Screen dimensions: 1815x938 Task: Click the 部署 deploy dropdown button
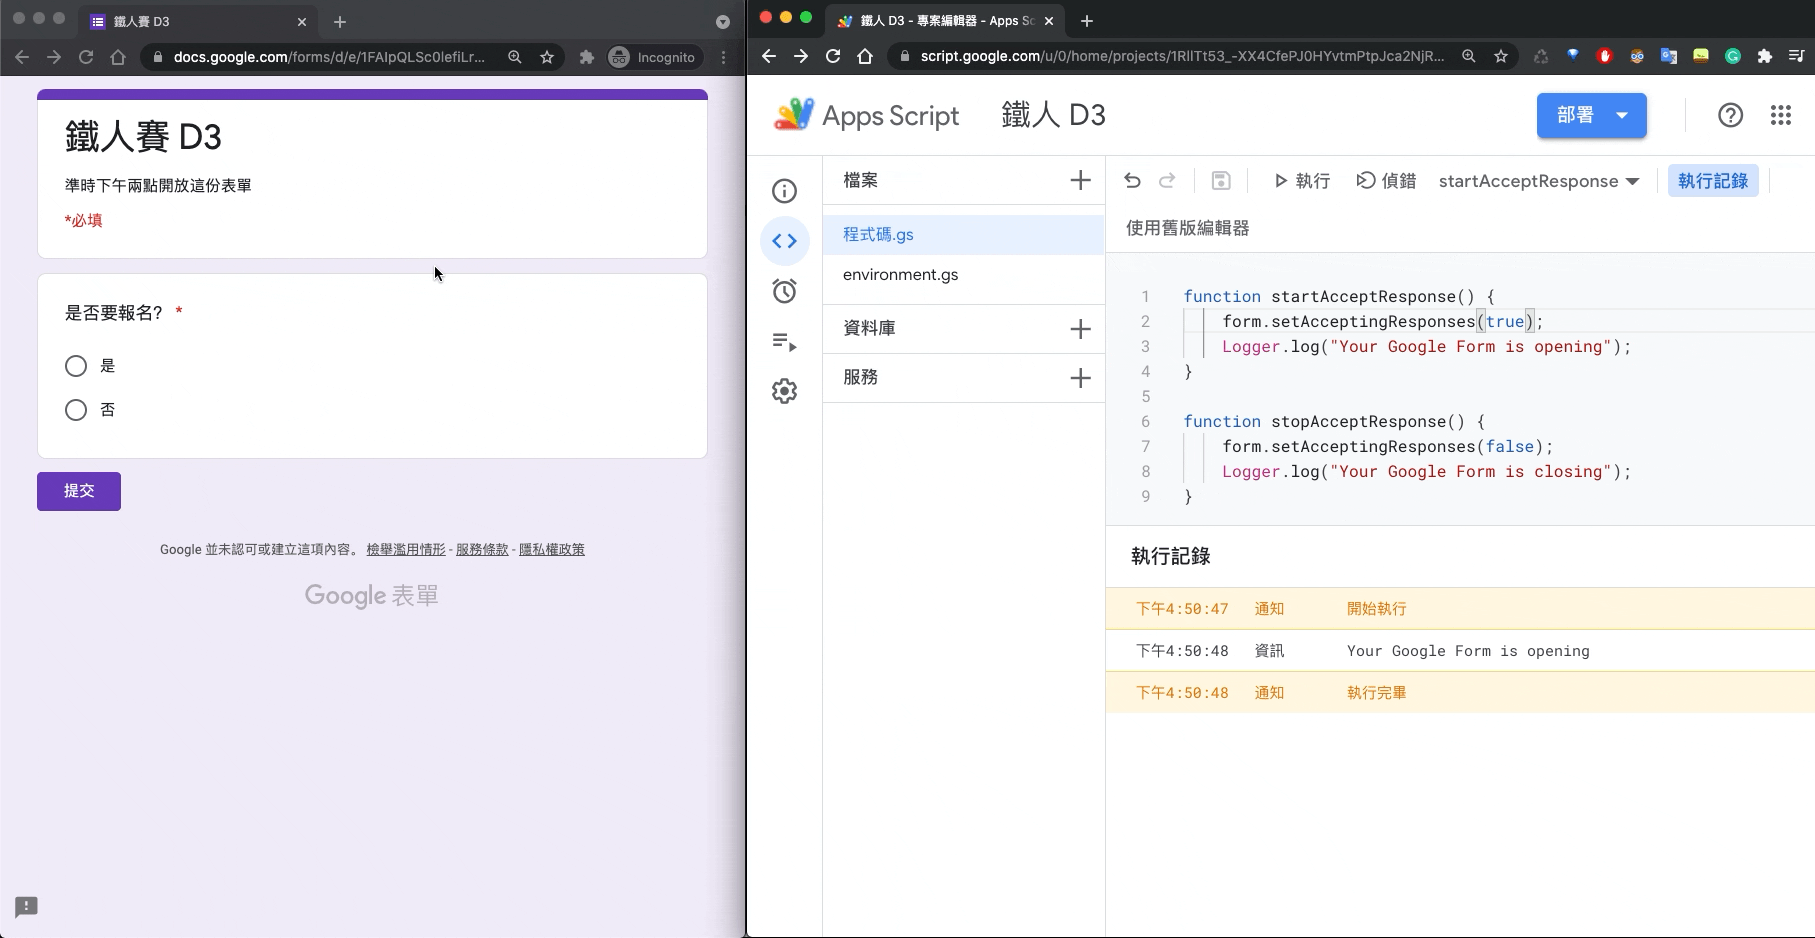(x=1592, y=115)
